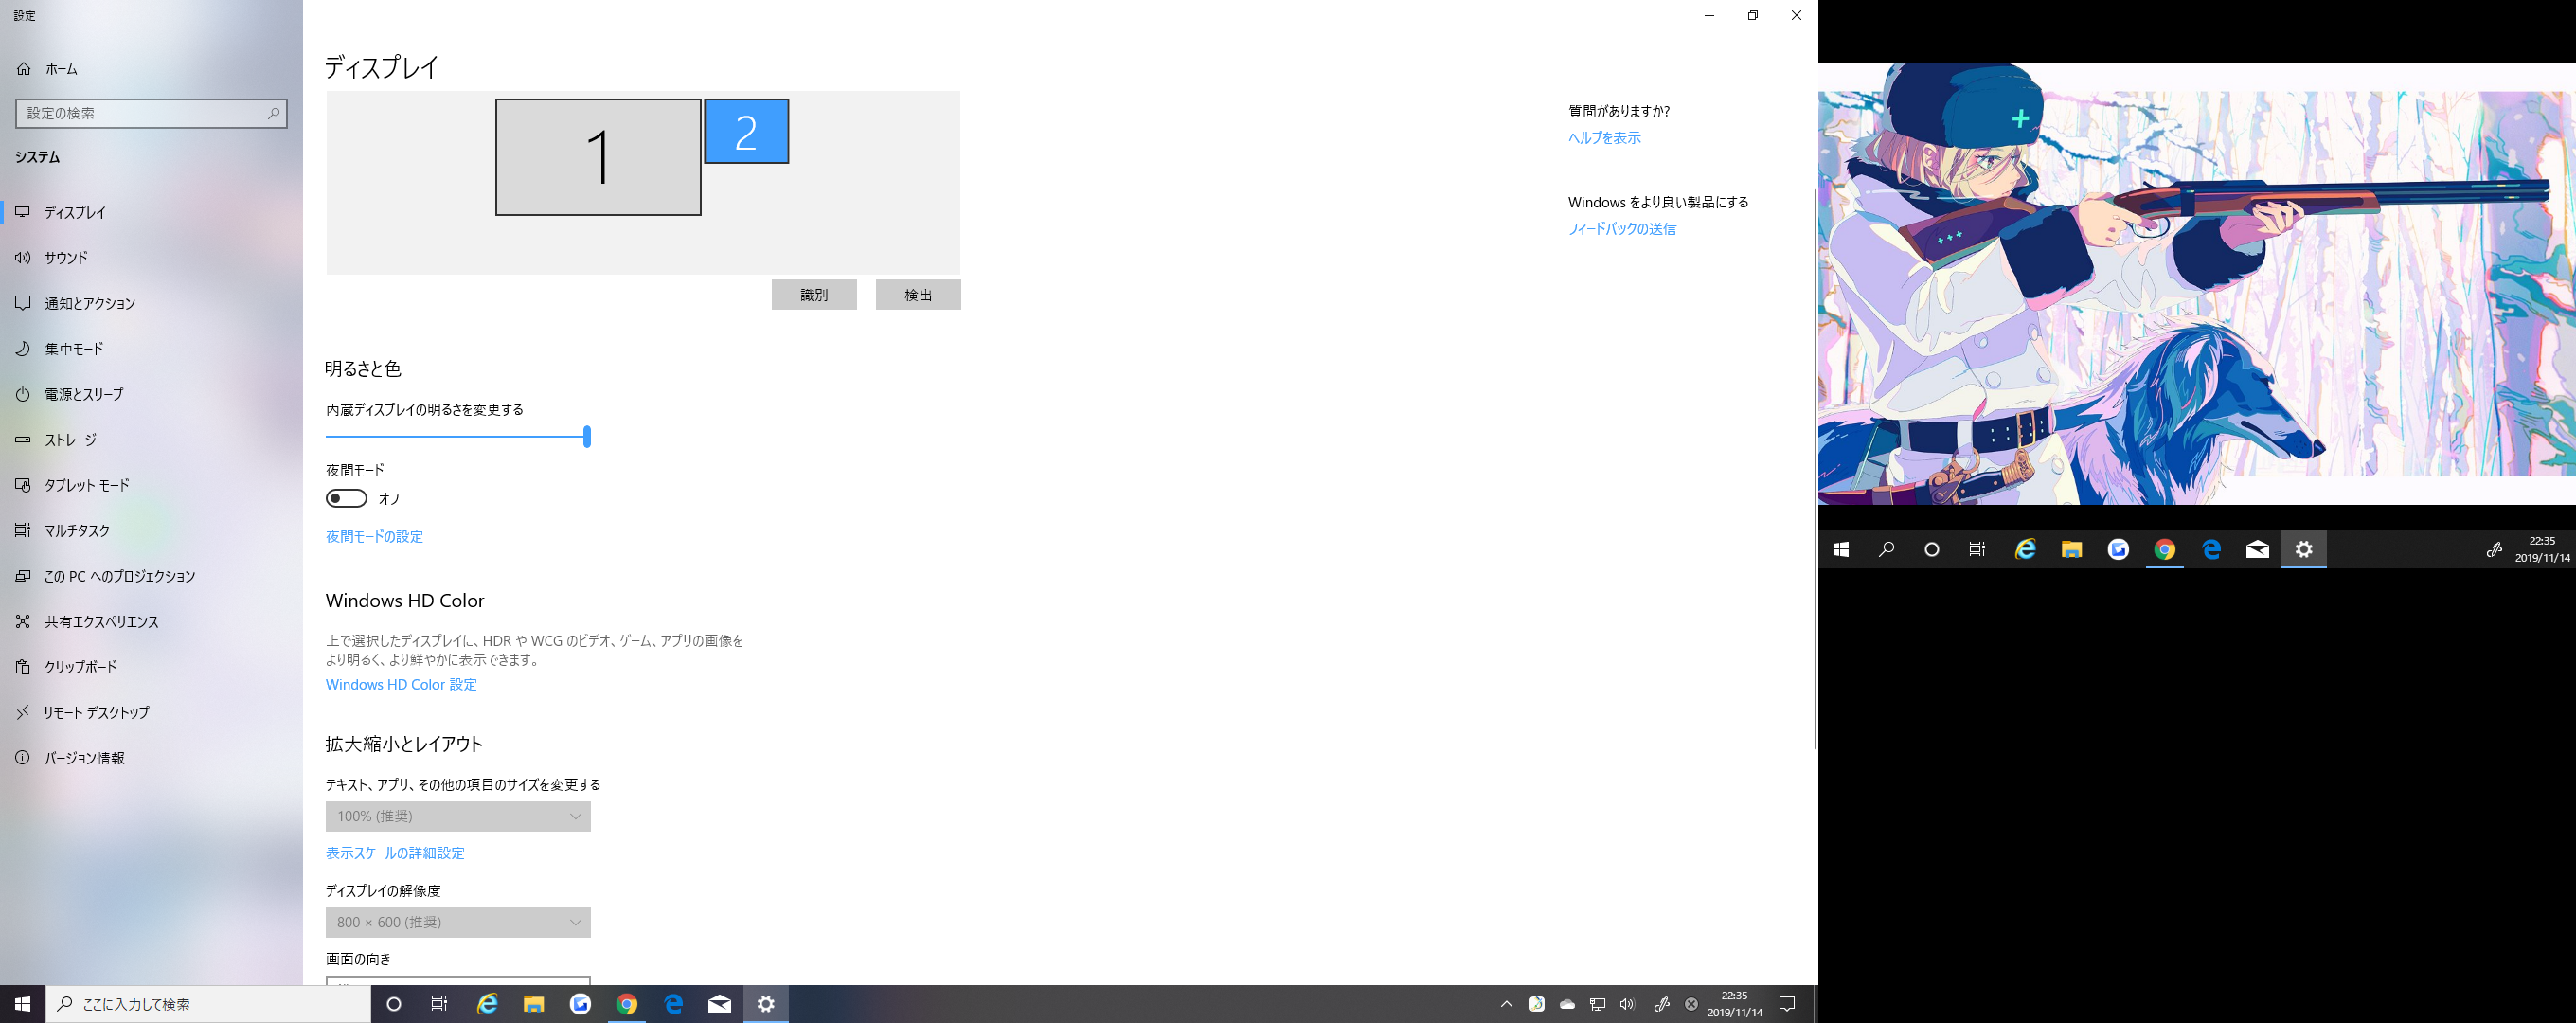Select the Multitasking (マルチタスク) menu item
The height and width of the screenshot is (1023, 2576).
77,531
